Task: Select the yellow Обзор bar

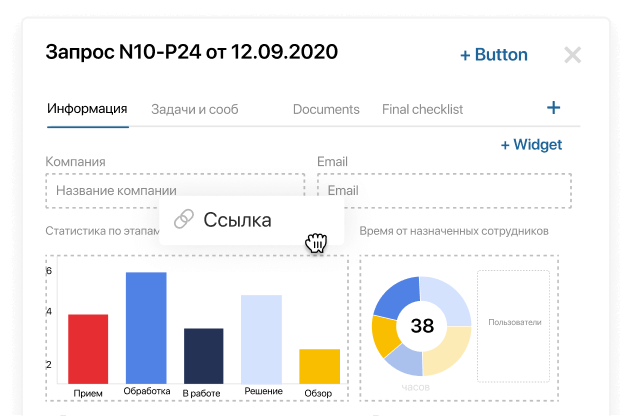Action: (x=319, y=365)
